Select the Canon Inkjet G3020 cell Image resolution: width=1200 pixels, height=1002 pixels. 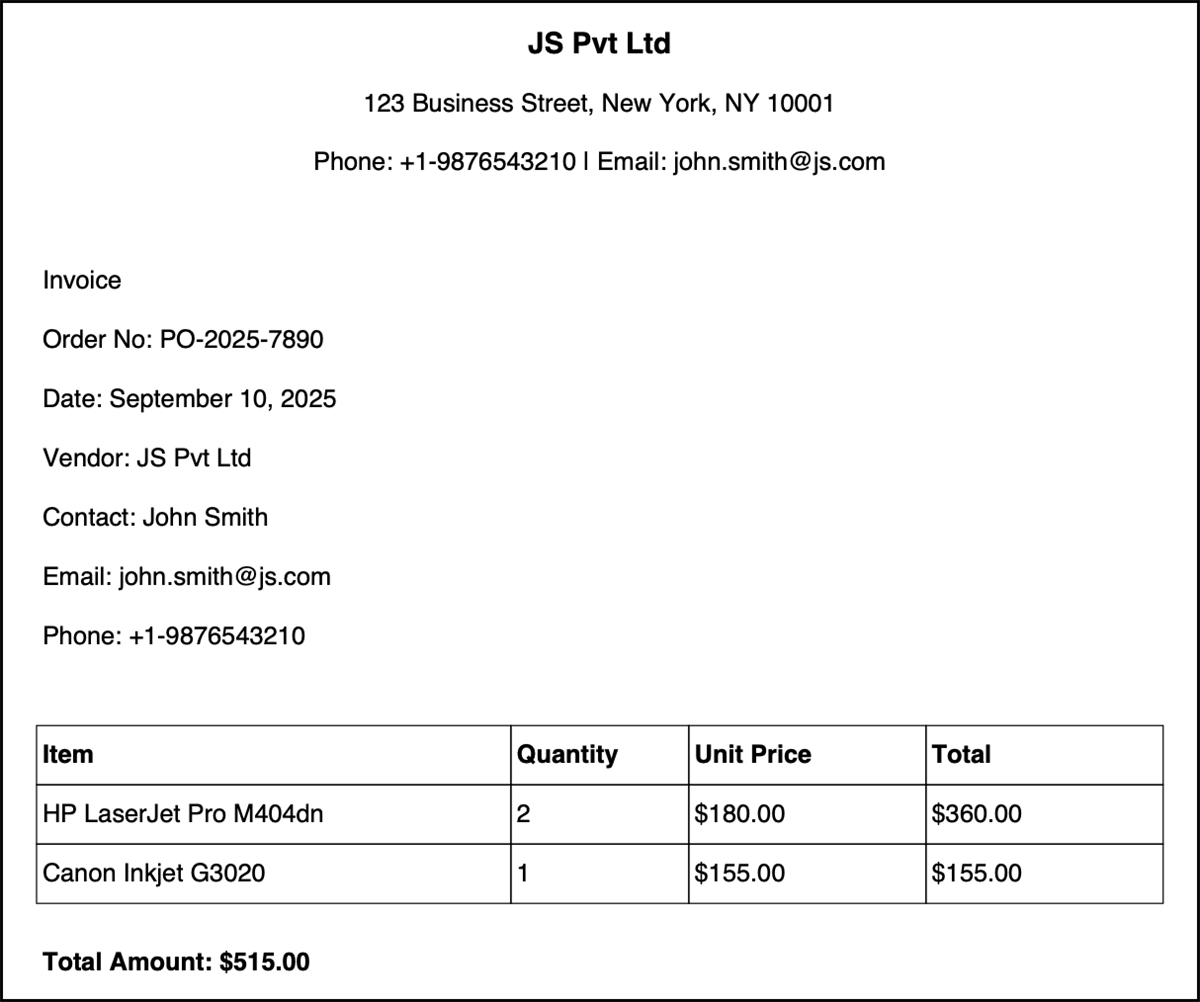(154, 873)
